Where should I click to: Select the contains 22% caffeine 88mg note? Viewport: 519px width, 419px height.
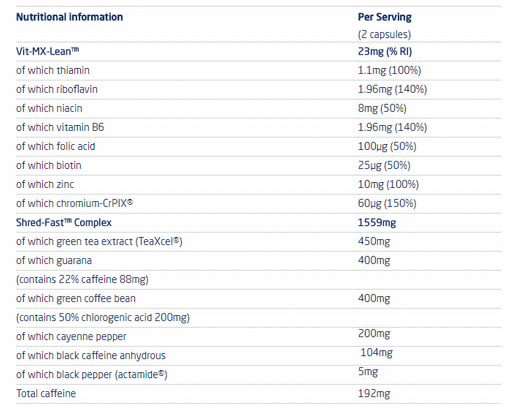tap(82, 279)
